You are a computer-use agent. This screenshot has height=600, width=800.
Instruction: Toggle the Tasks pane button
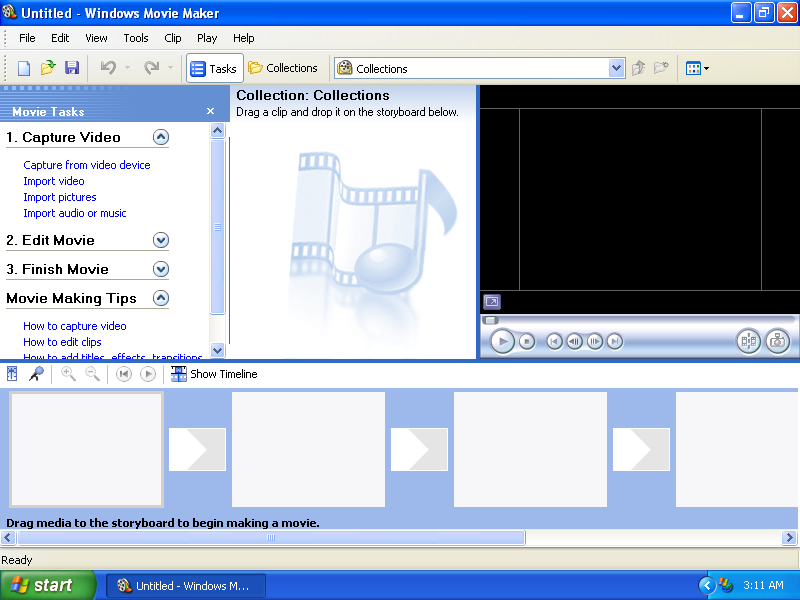(214, 68)
